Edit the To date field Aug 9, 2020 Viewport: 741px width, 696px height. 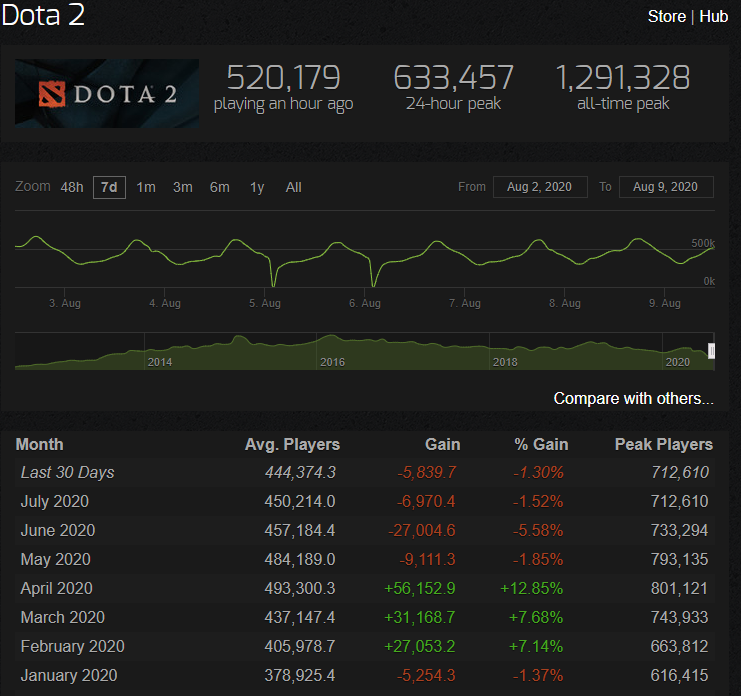tap(666, 187)
